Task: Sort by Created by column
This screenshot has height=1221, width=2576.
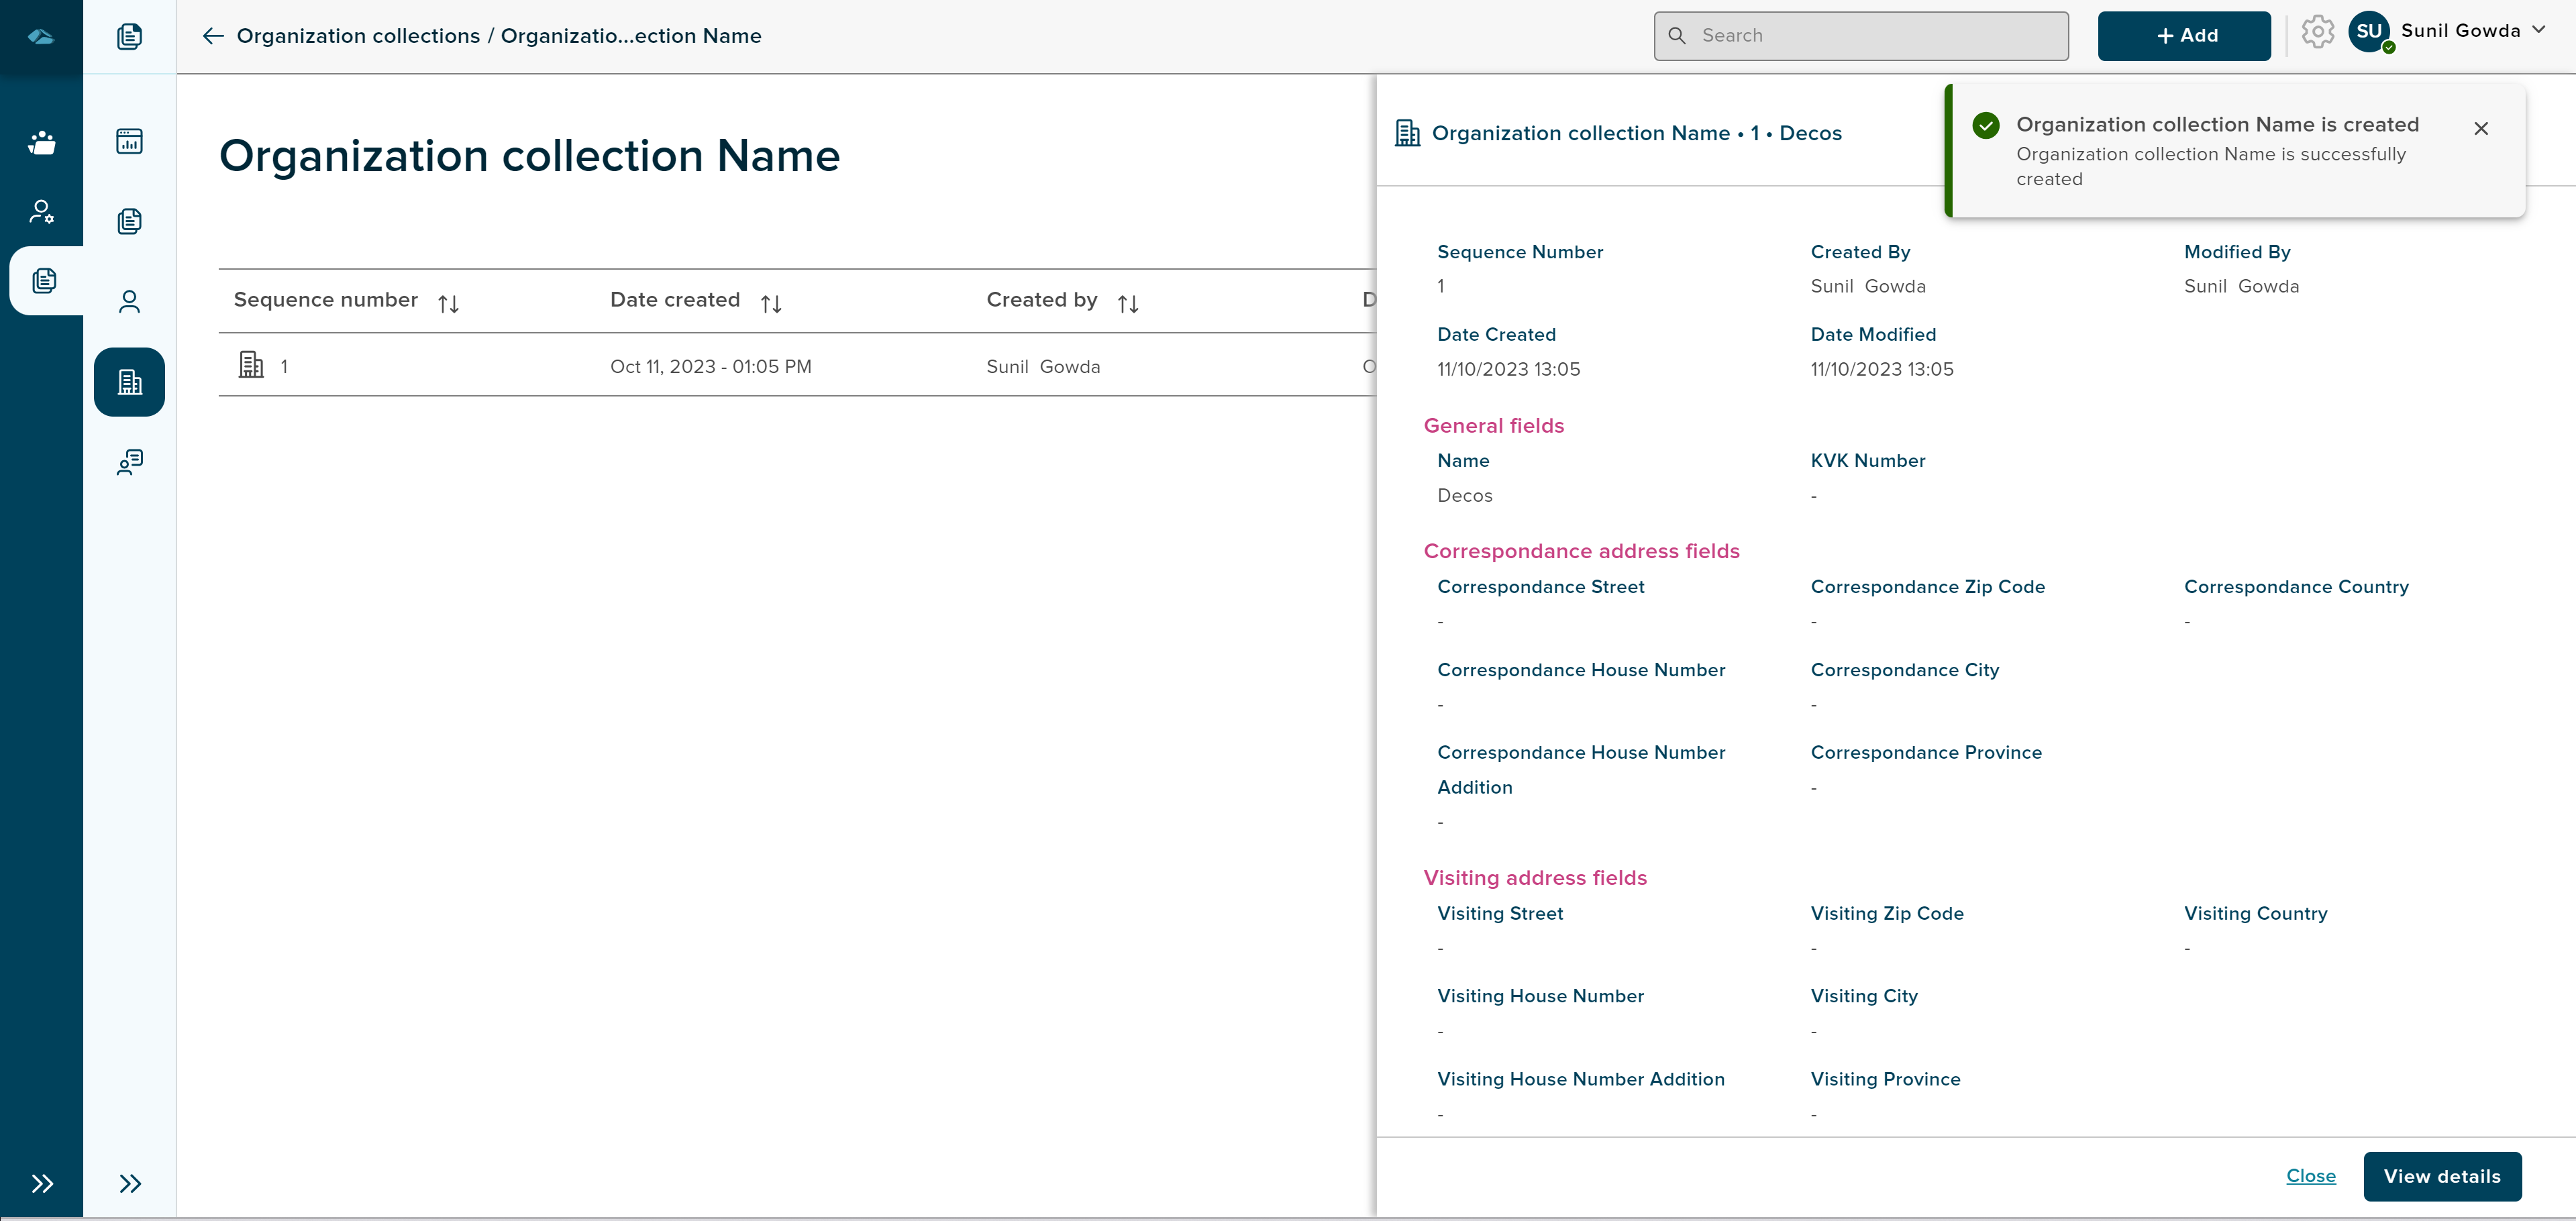Action: pos(1127,303)
